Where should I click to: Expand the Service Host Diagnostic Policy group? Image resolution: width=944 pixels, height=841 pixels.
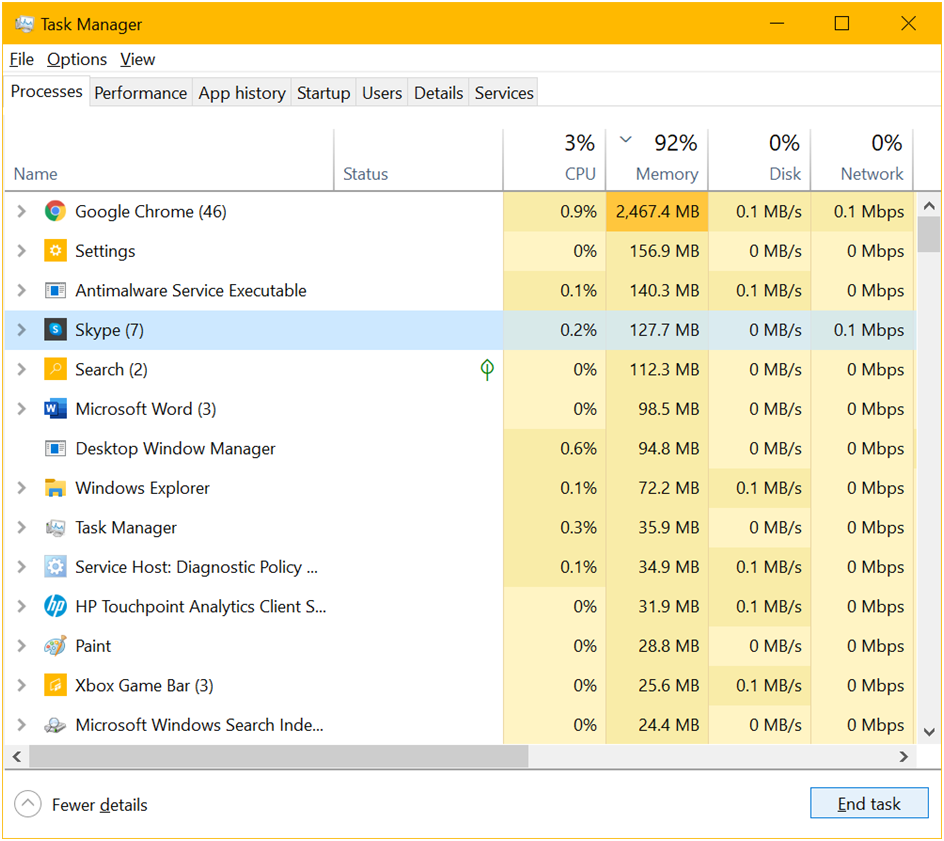click(22, 567)
